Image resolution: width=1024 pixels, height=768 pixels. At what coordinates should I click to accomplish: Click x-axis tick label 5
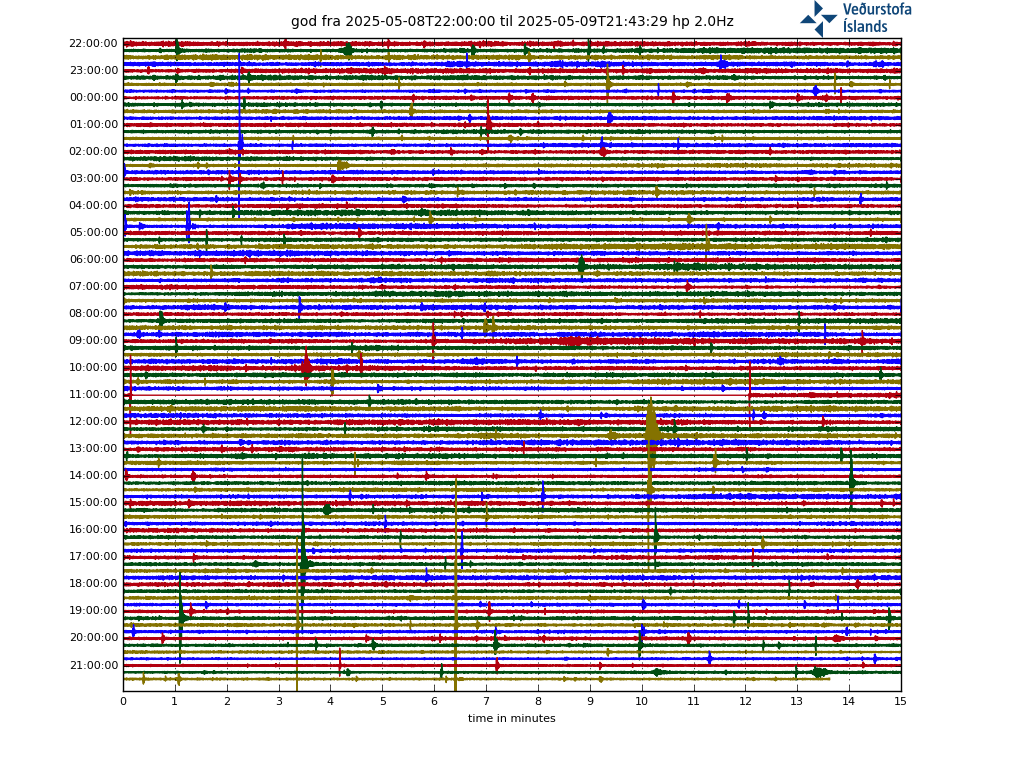tap(383, 701)
